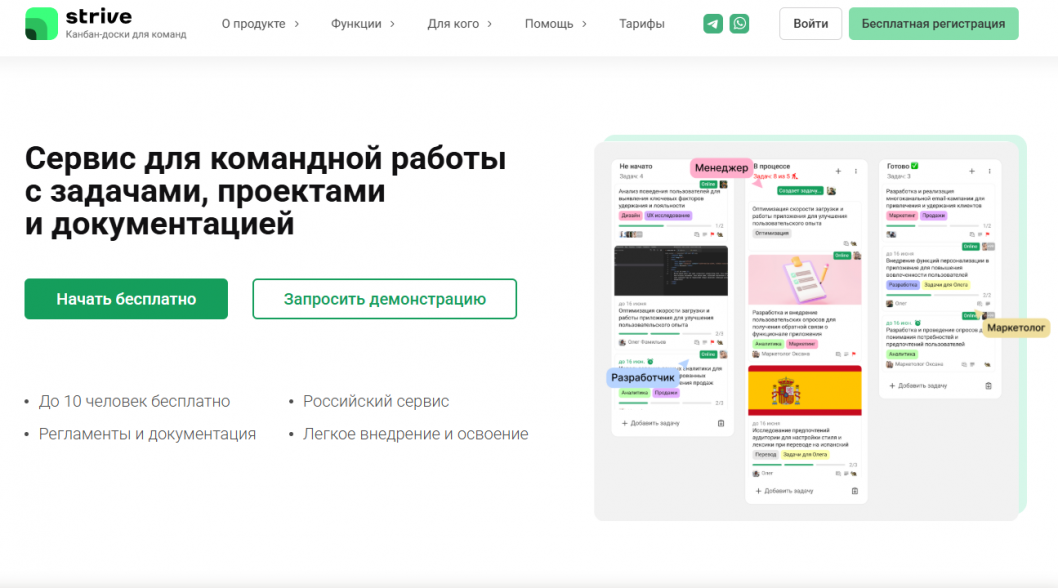Select "Тарифы" in the navigation menu
The width and height of the screenshot is (1058, 588).
coord(641,22)
